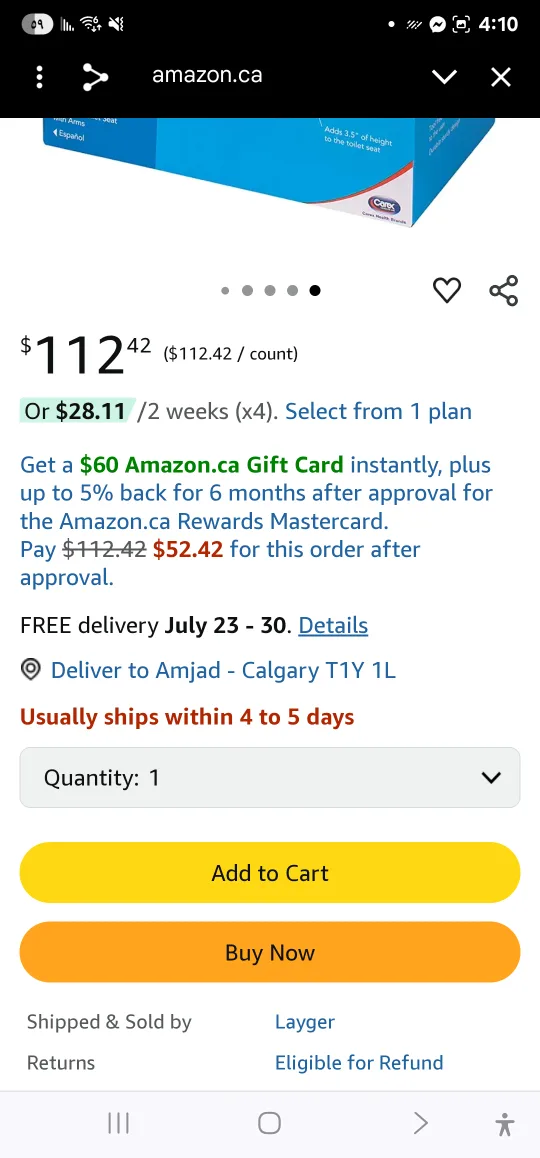This screenshot has width=540, height=1158.
Task: Tap the location pin icon
Action: click(x=30, y=671)
